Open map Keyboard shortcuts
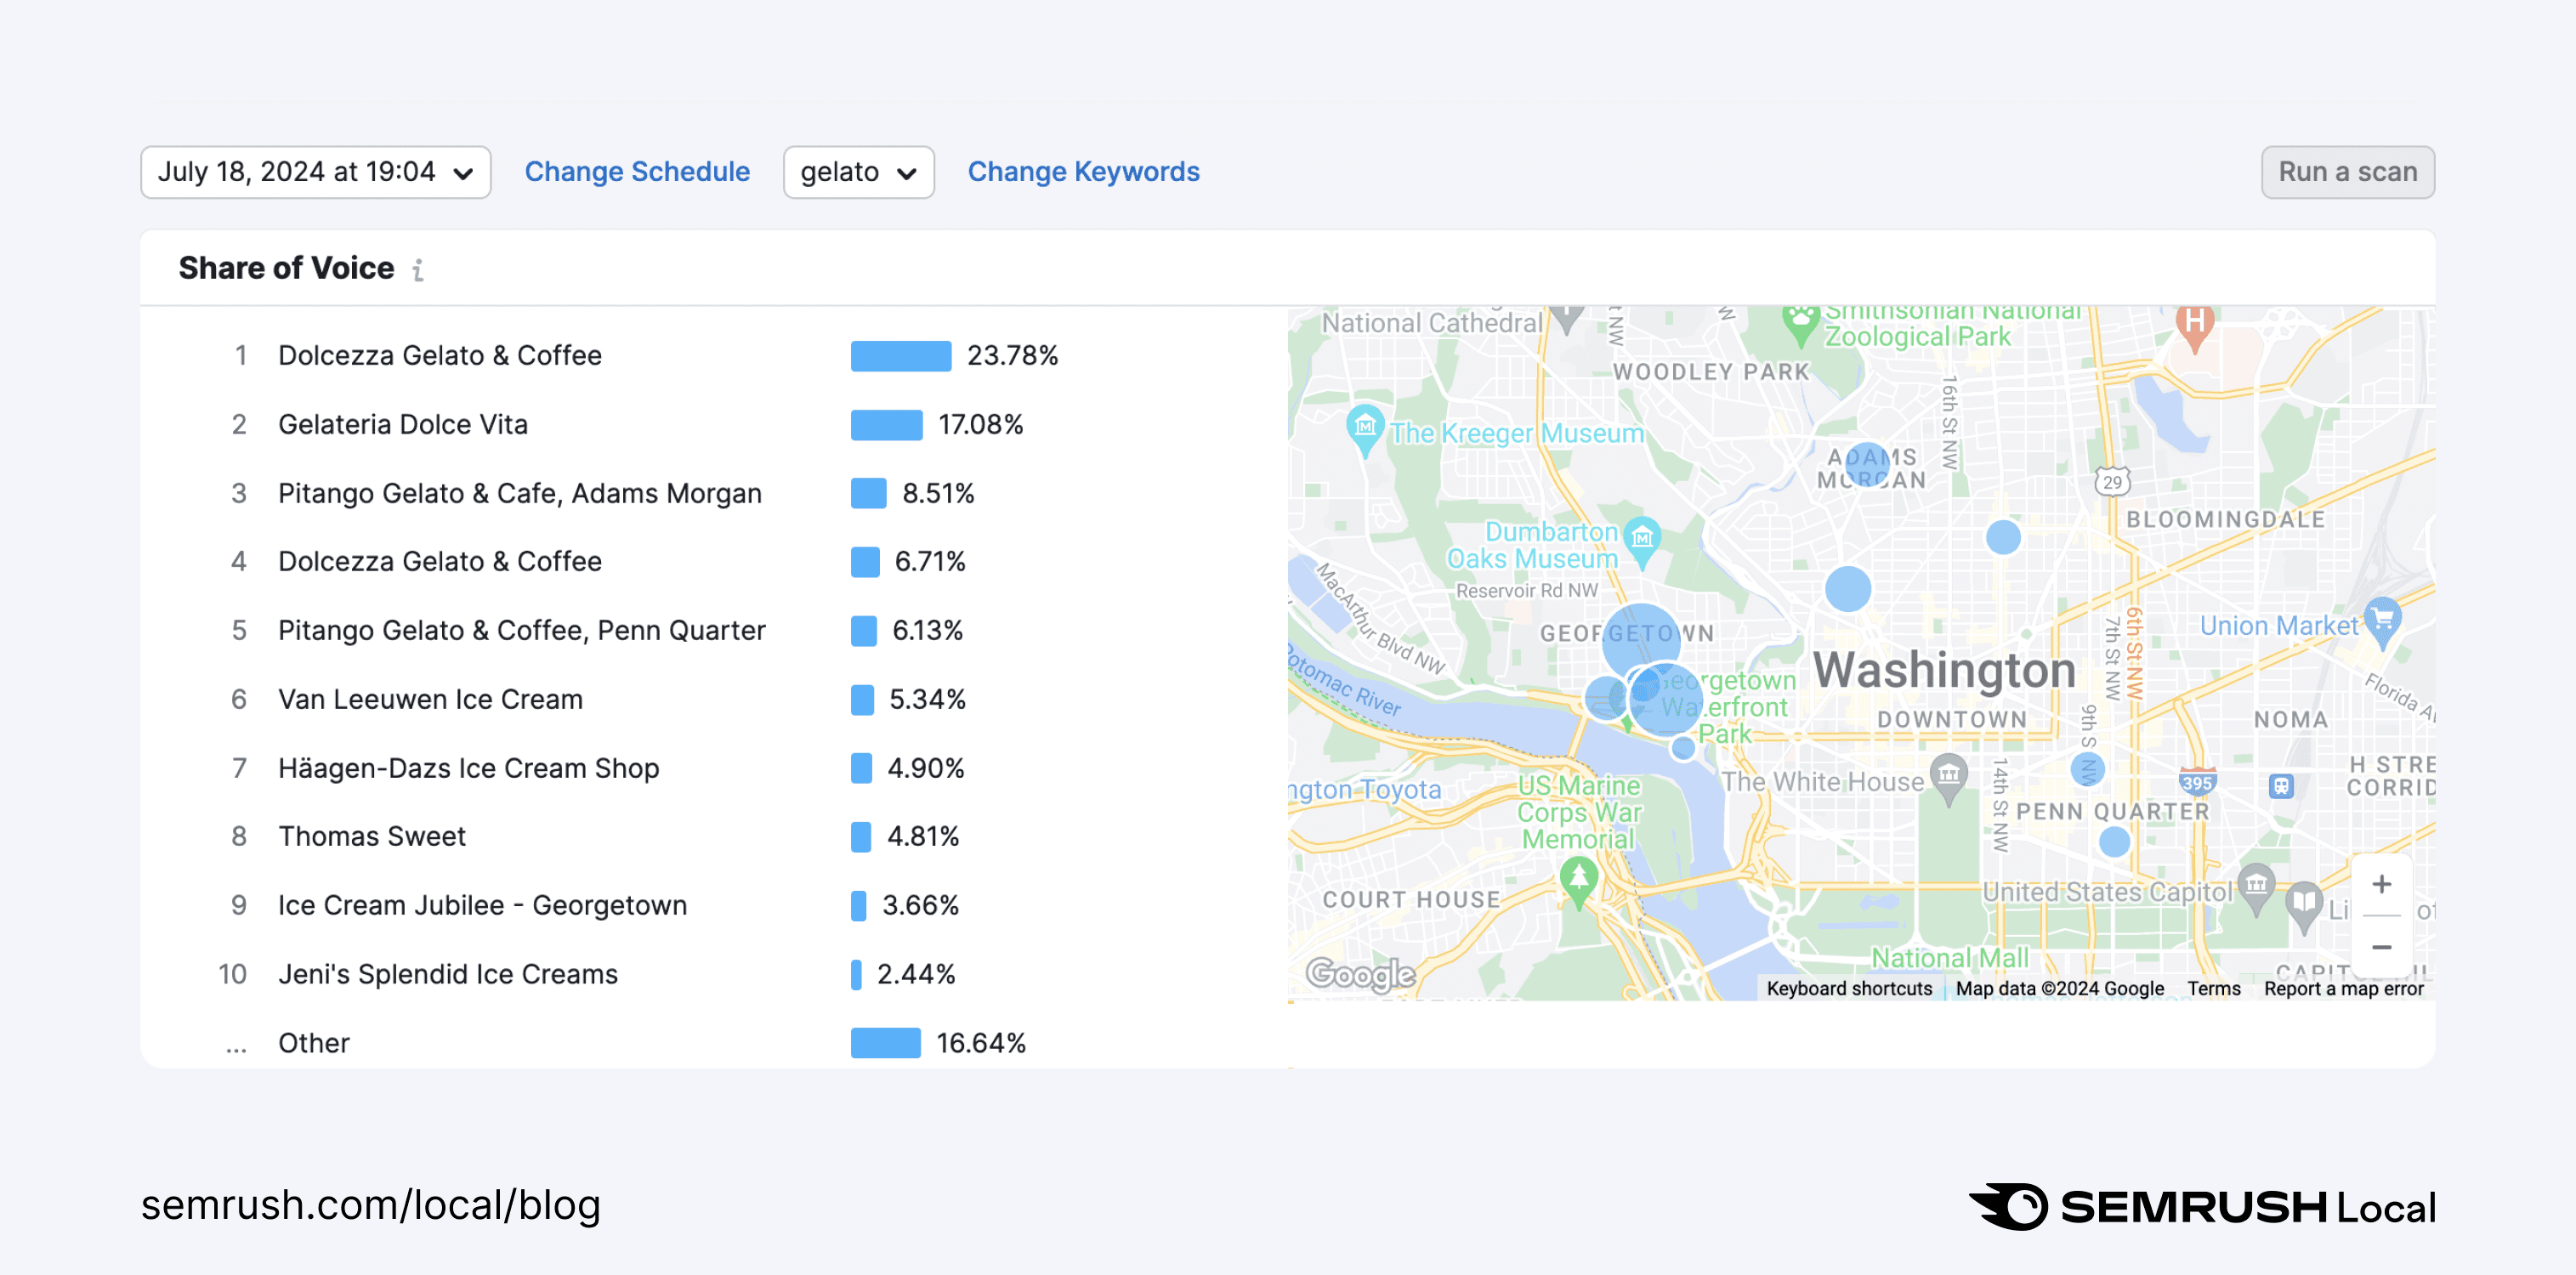2576x1275 pixels. tap(1849, 988)
